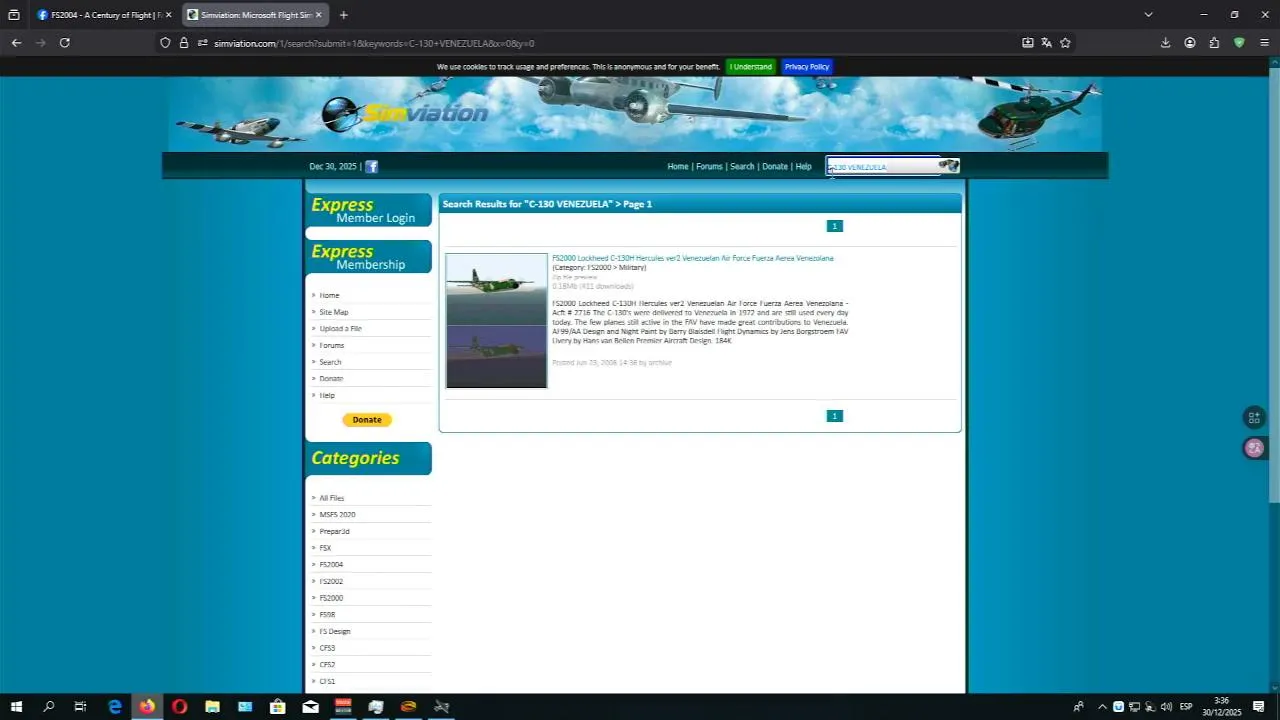Click the padlock site info icon
The height and width of the screenshot is (720, 1280).
click(x=184, y=43)
